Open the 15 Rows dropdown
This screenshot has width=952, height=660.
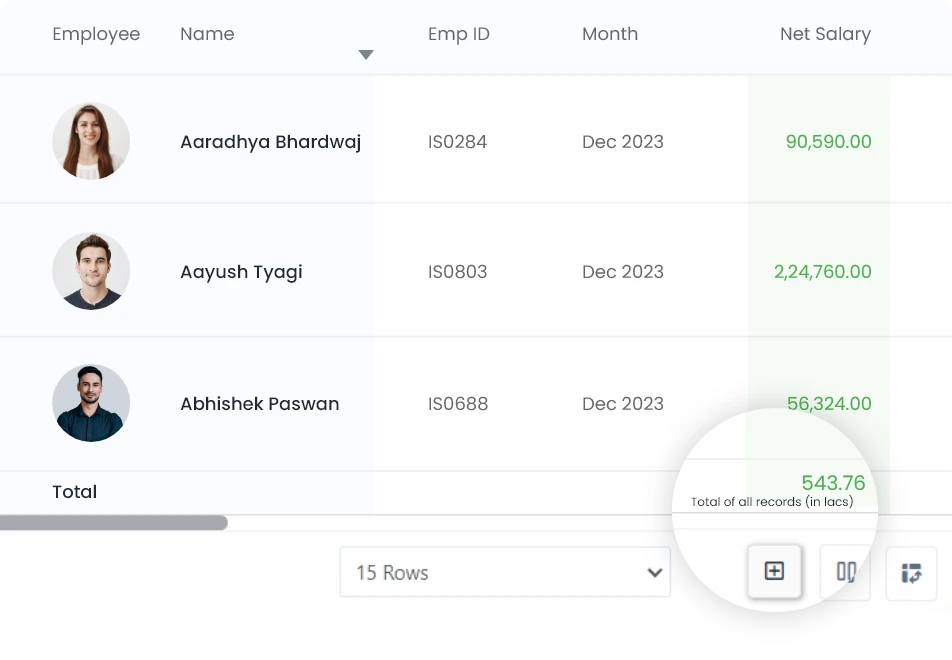point(505,573)
